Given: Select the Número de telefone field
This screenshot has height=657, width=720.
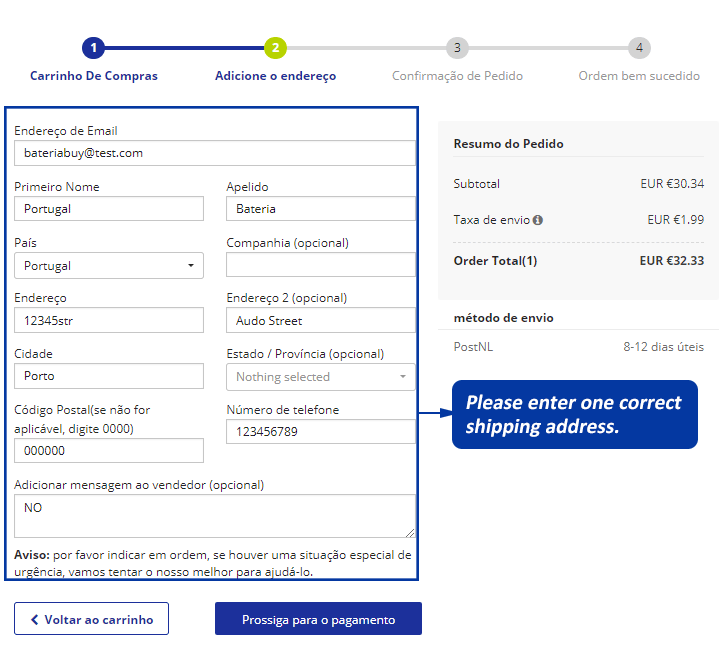Looking at the screenshot, I should (321, 432).
